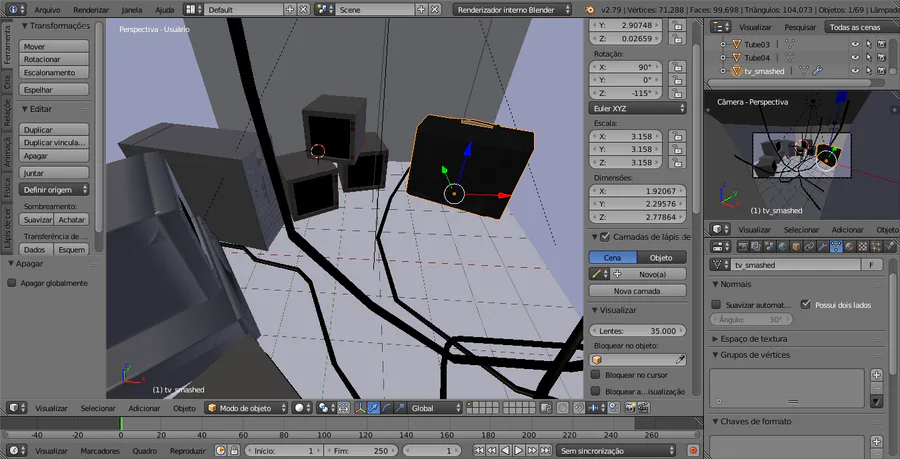Enable Suavizar automat... checkbox

pos(716,305)
